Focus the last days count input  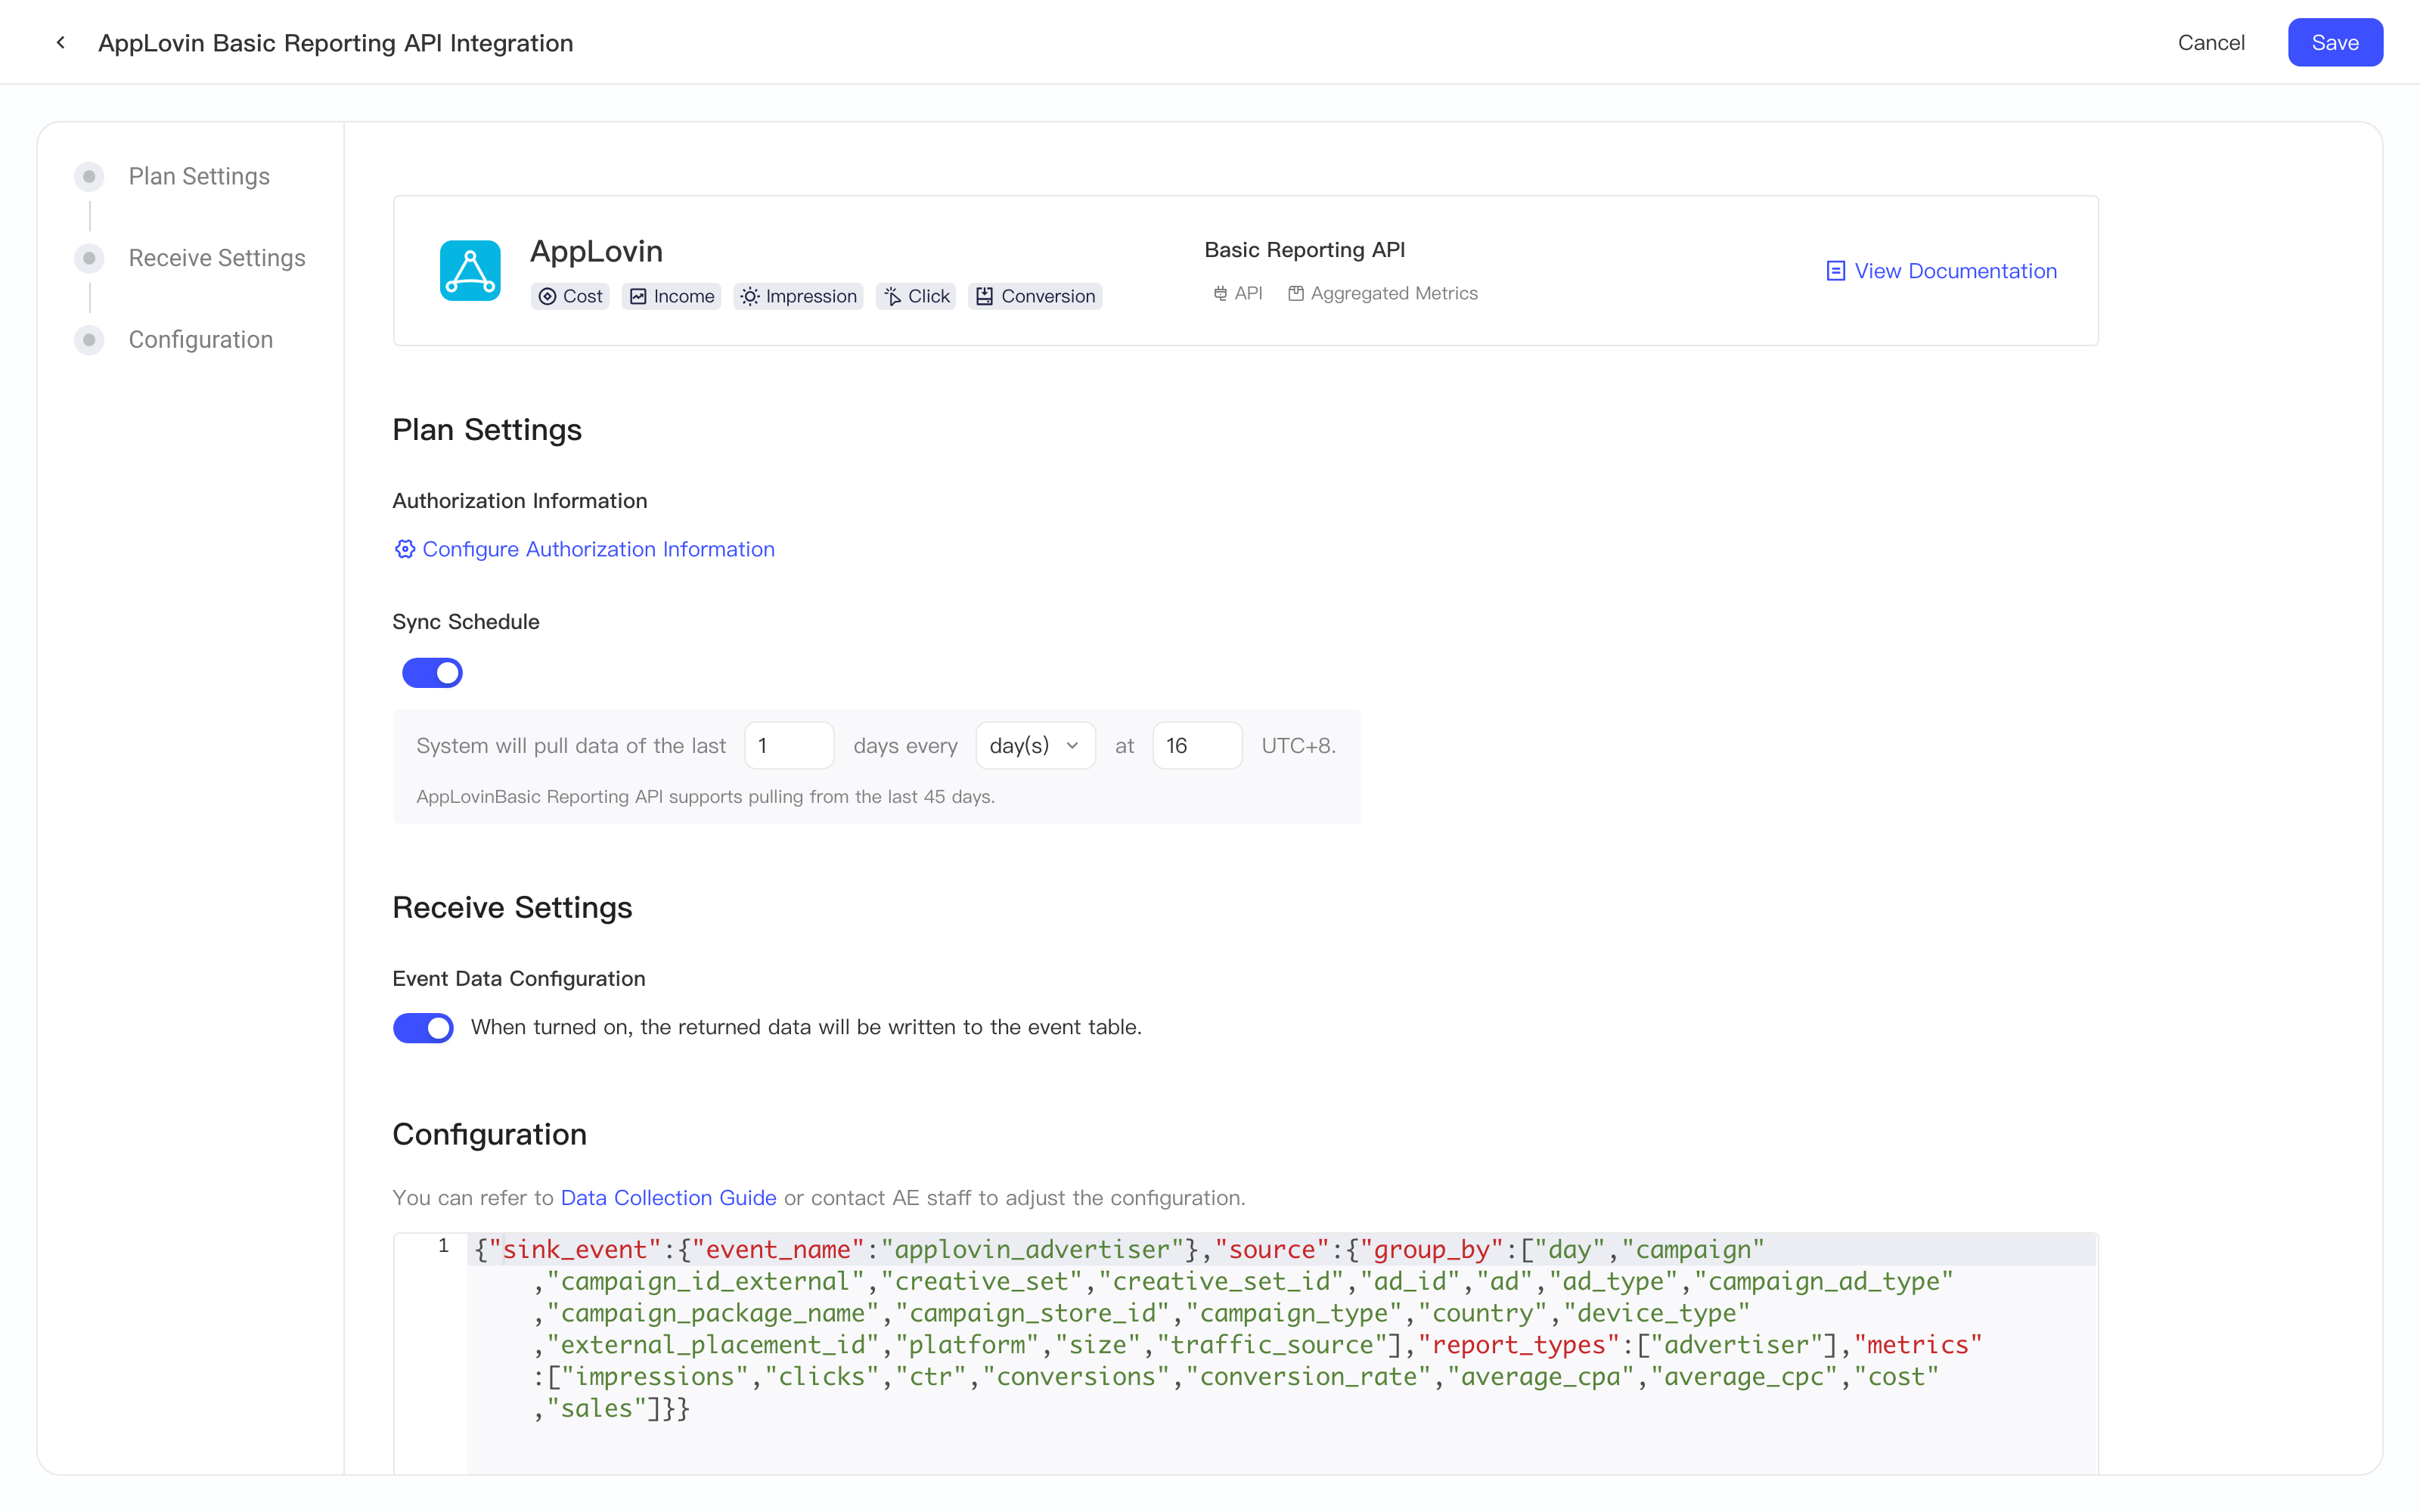tap(789, 745)
